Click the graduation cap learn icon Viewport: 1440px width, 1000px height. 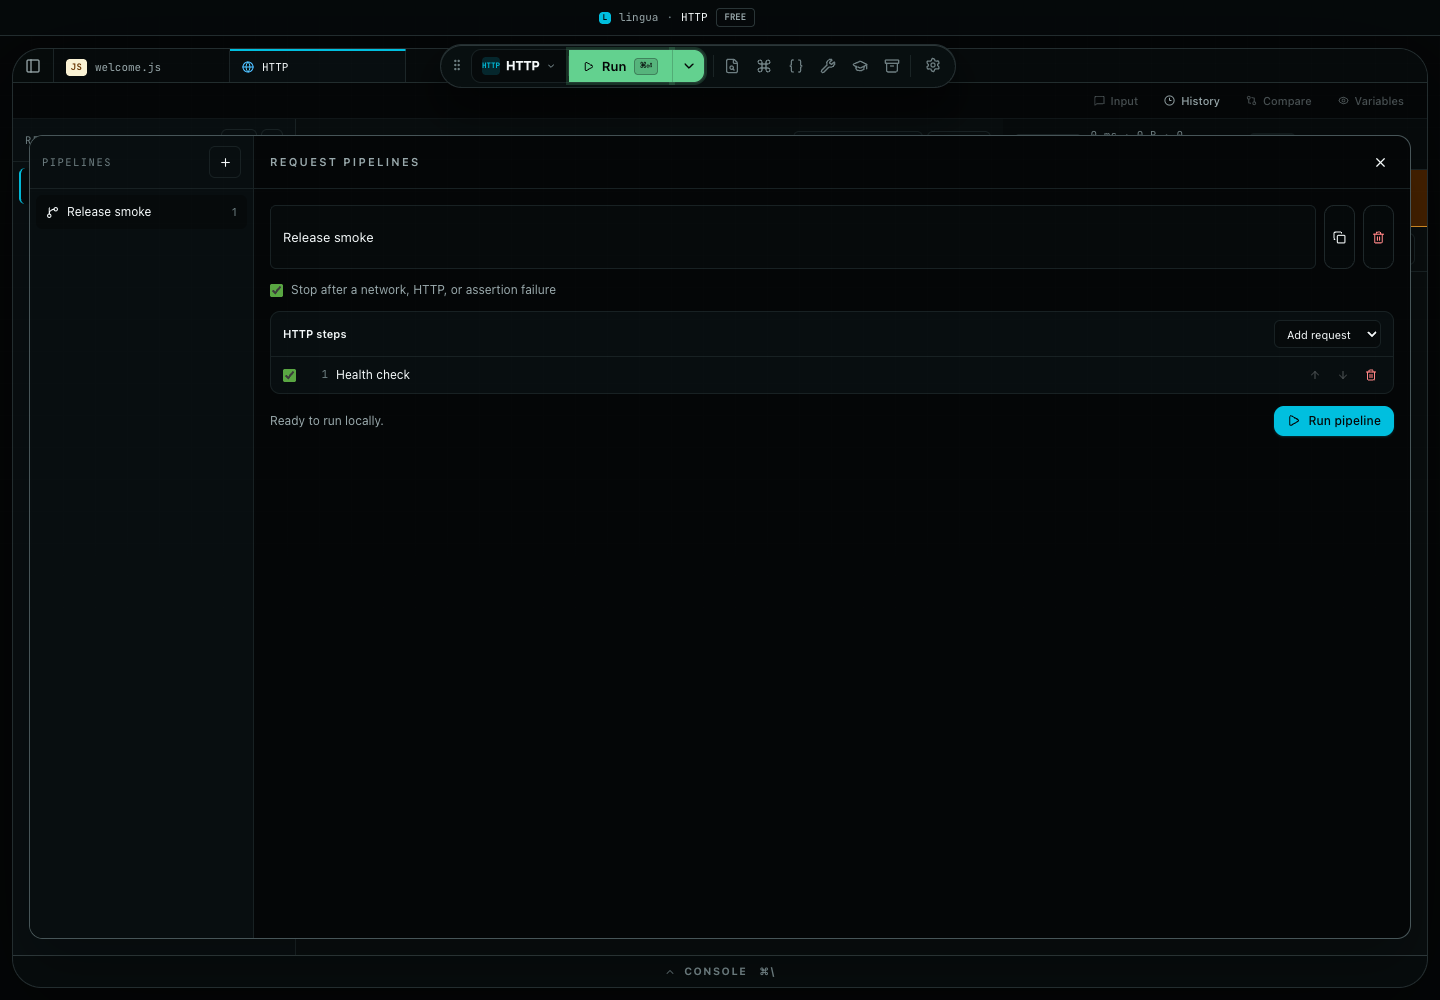pyautogui.click(x=860, y=66)
